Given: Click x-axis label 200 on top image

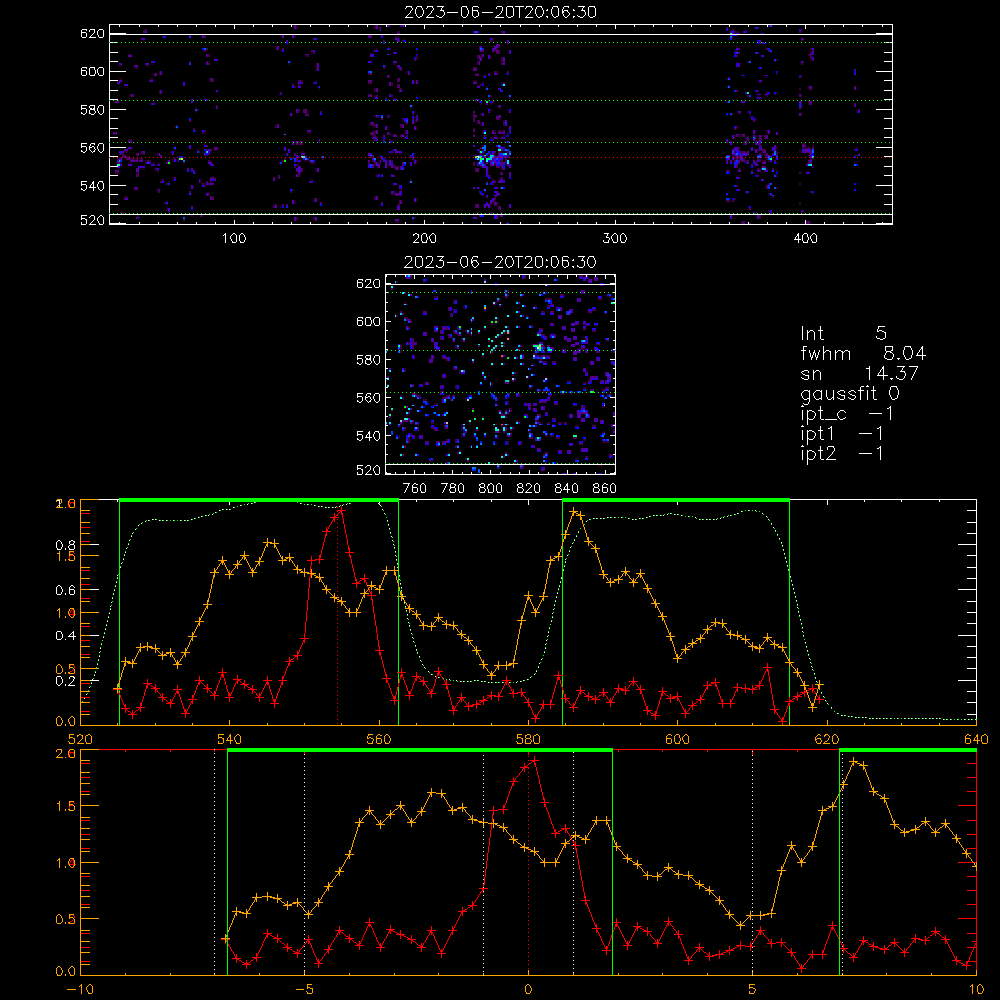Looking at the screenshot, I should tap(424, 239).
